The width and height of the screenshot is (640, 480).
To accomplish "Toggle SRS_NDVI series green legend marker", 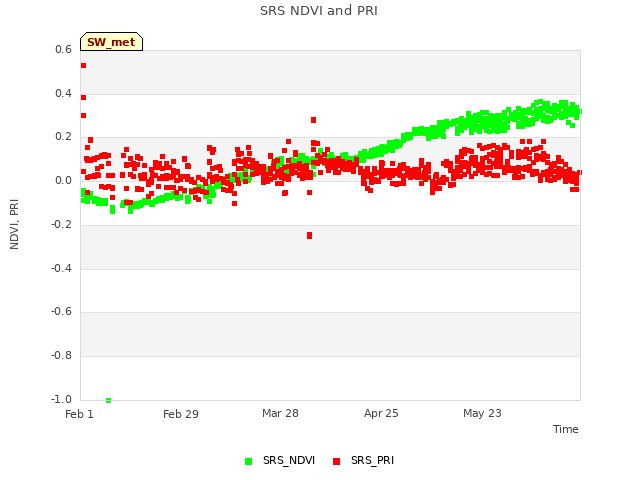I will click(x=248, y=461).
